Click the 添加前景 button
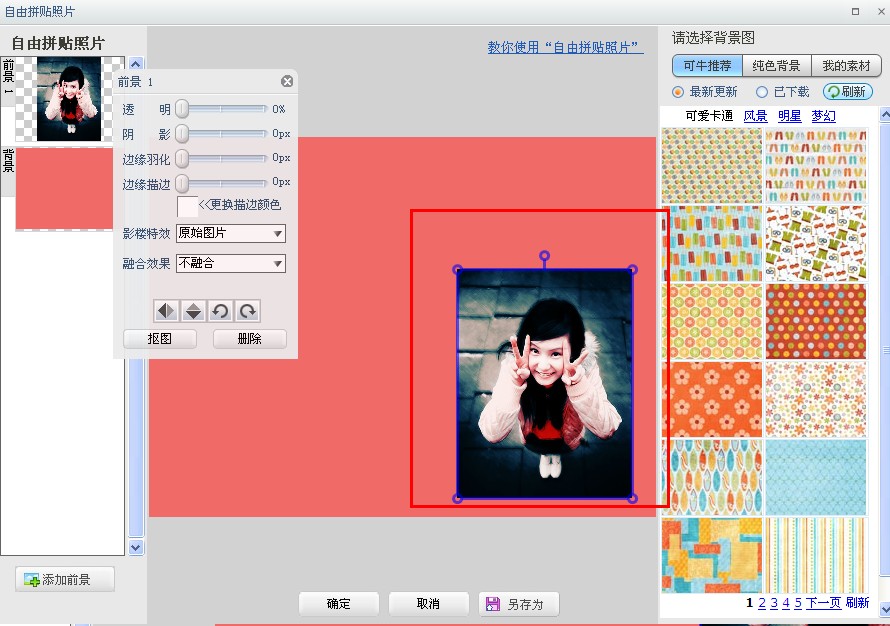Screen dimensions: 890x626 [65, 579]
